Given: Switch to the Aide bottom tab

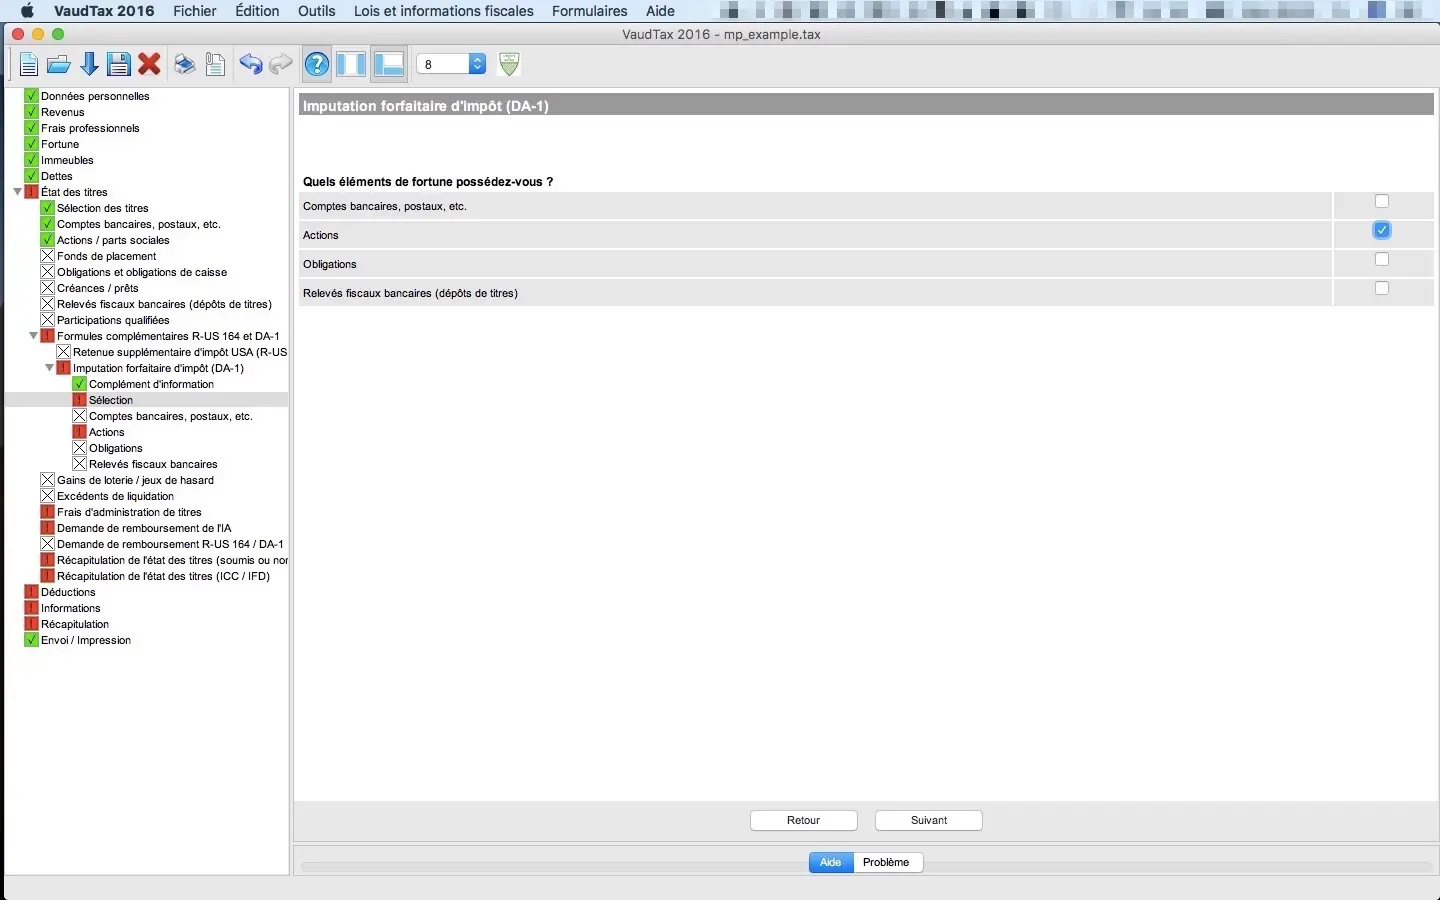Looking at the screenshot, I should pyautogui.click(x=831, y=862).
